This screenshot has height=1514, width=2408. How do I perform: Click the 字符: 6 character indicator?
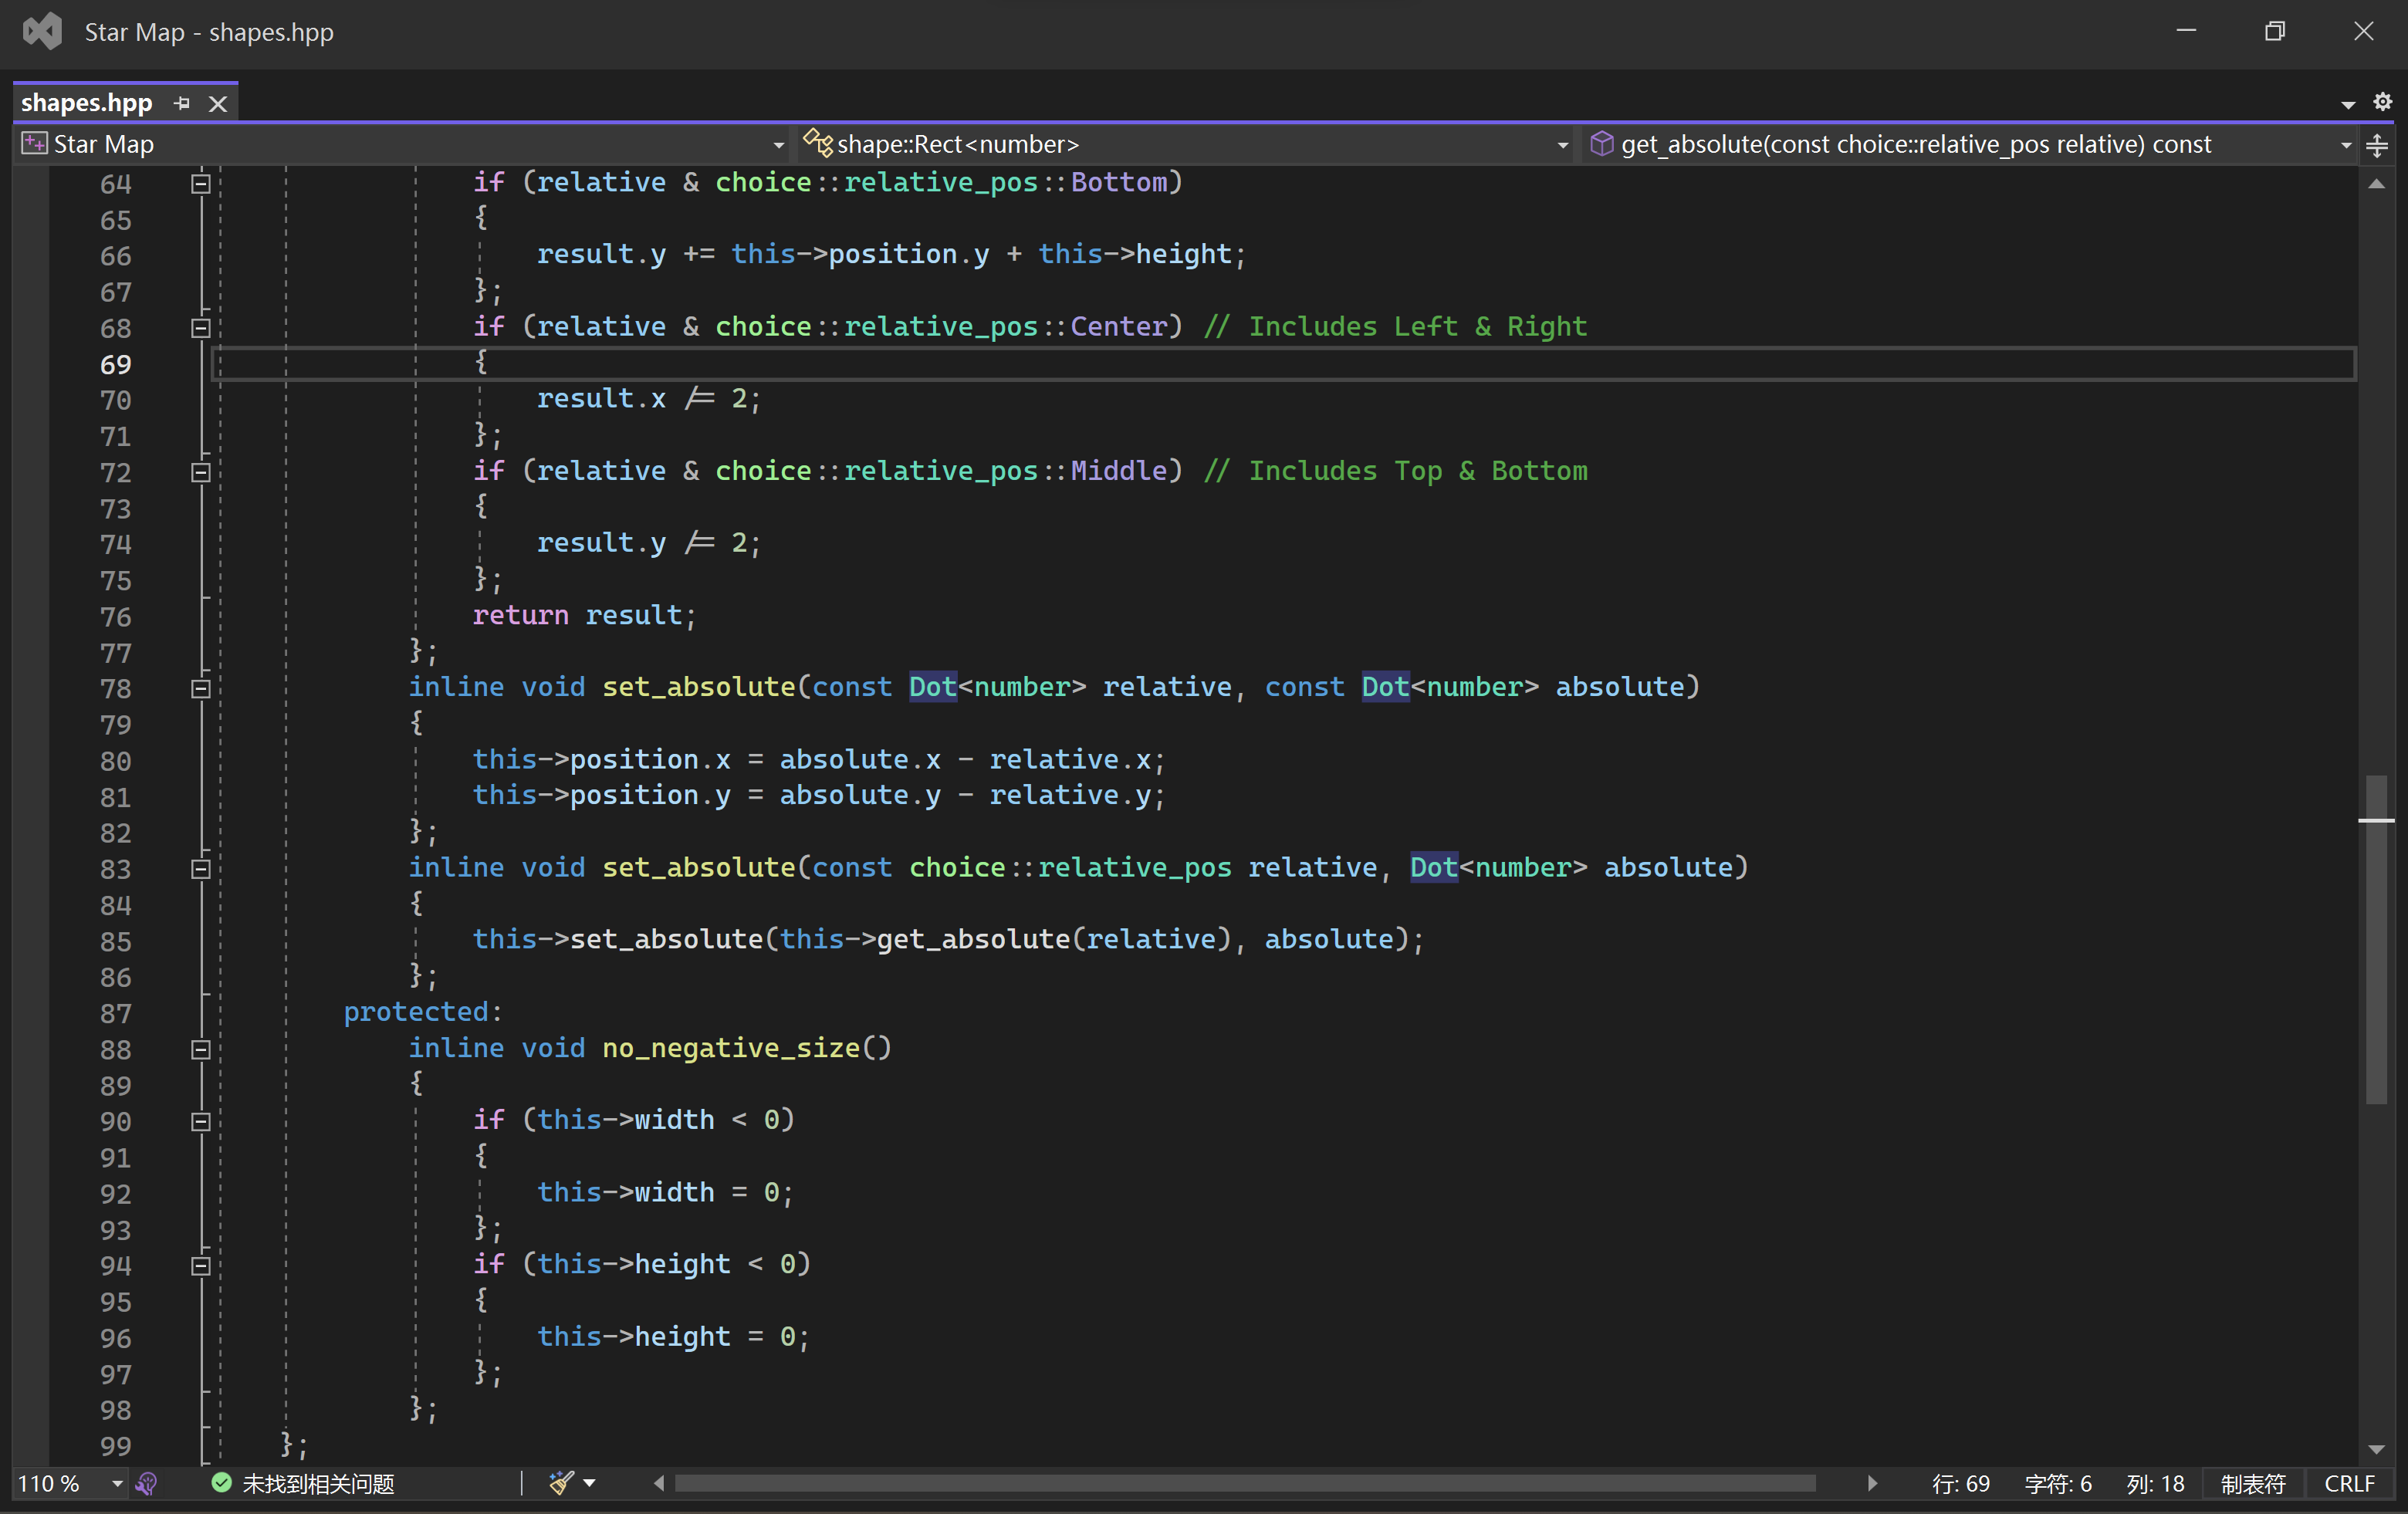pyautogui.click(x=2058, y=1483)
